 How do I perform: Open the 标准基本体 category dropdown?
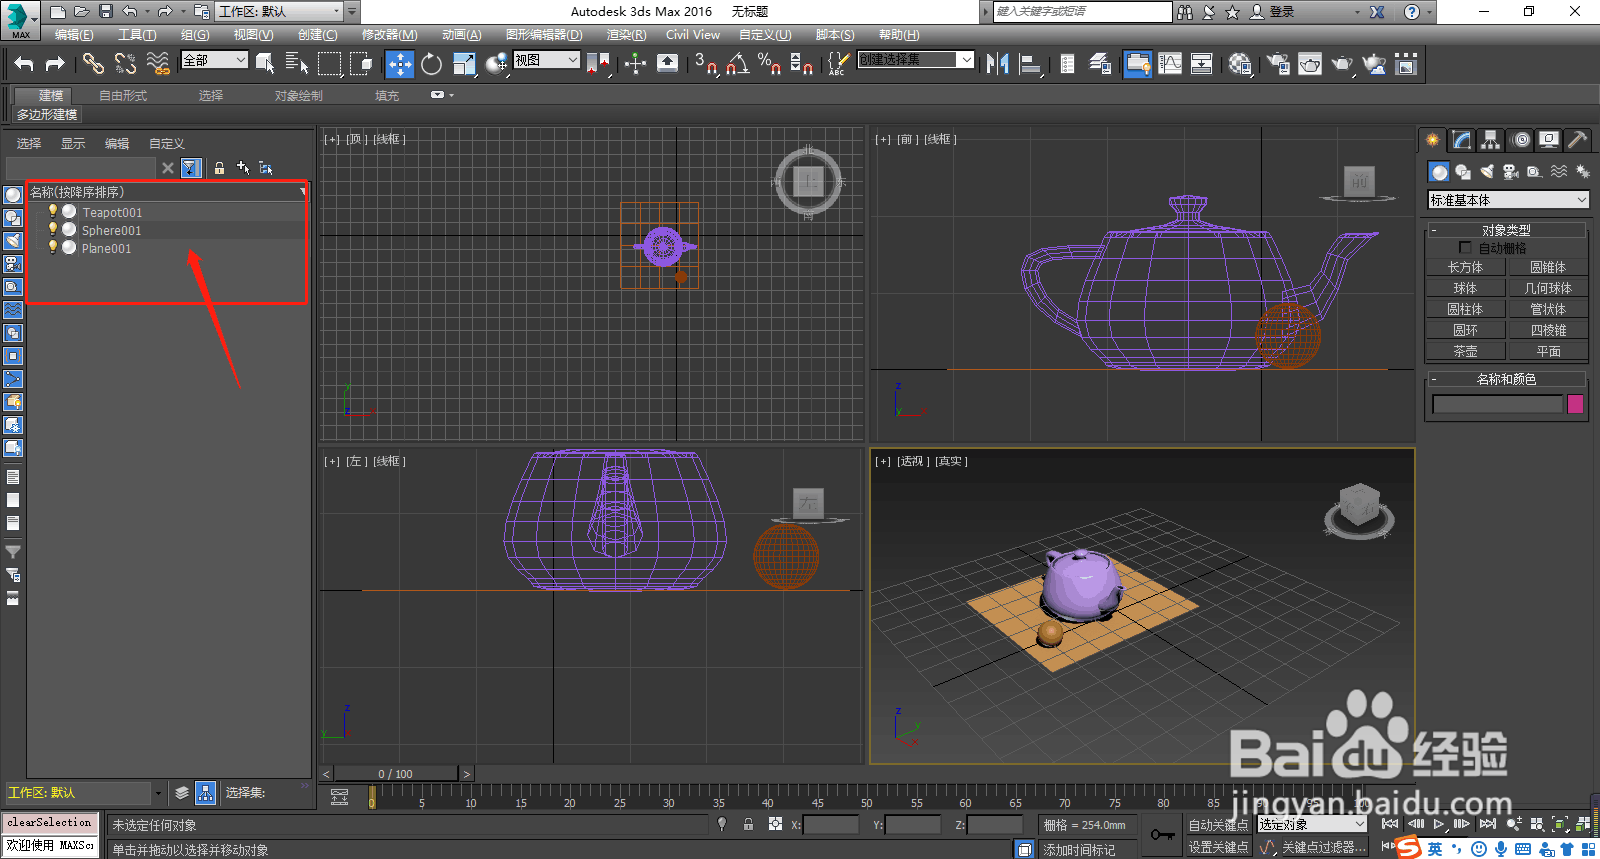click(x=1508, y=200)
